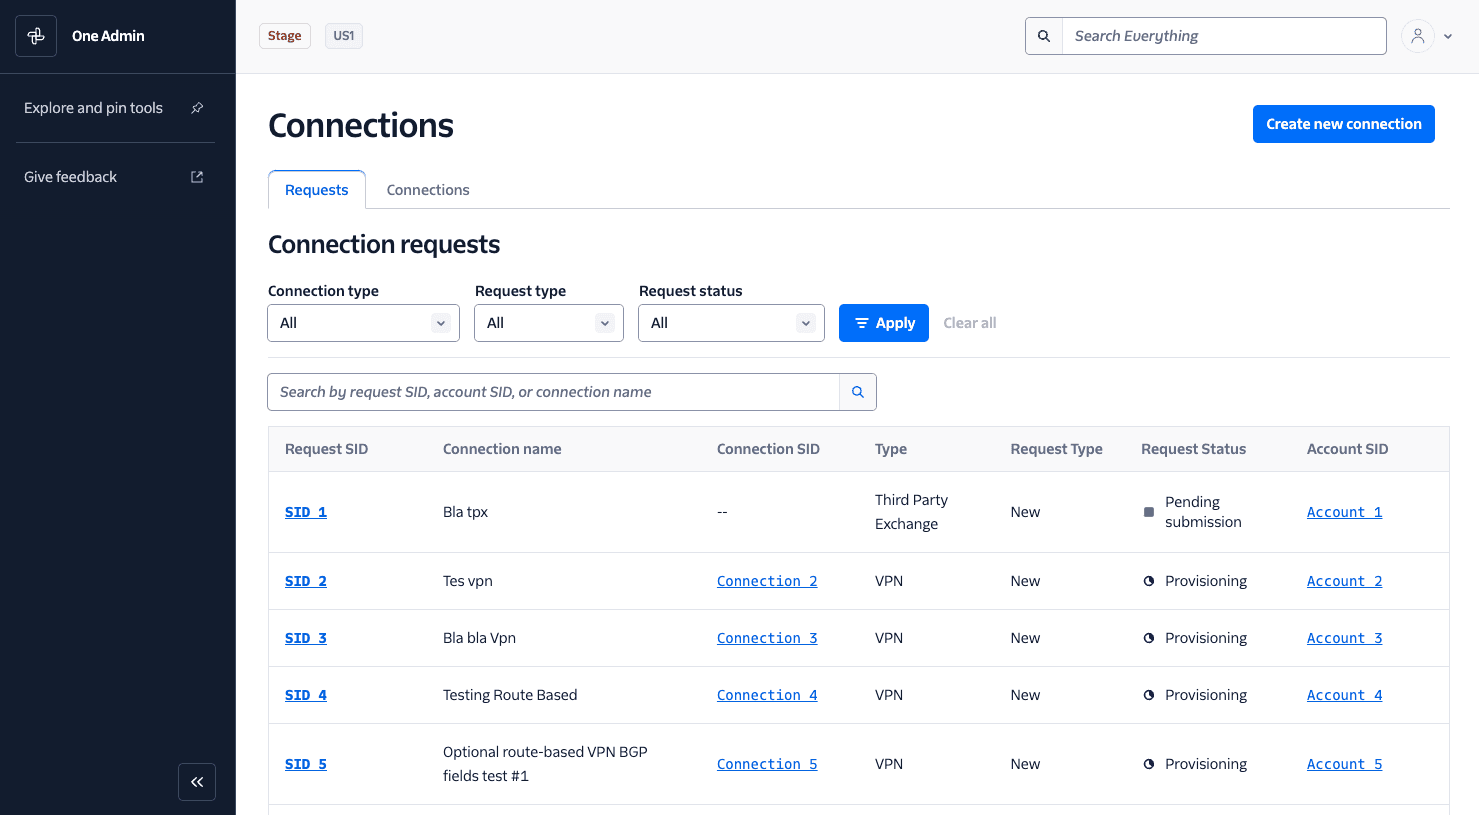The height and width of the screenshot is (815, 1479).
Task: Open the user account avatar icon
Action: point(1417,35)
